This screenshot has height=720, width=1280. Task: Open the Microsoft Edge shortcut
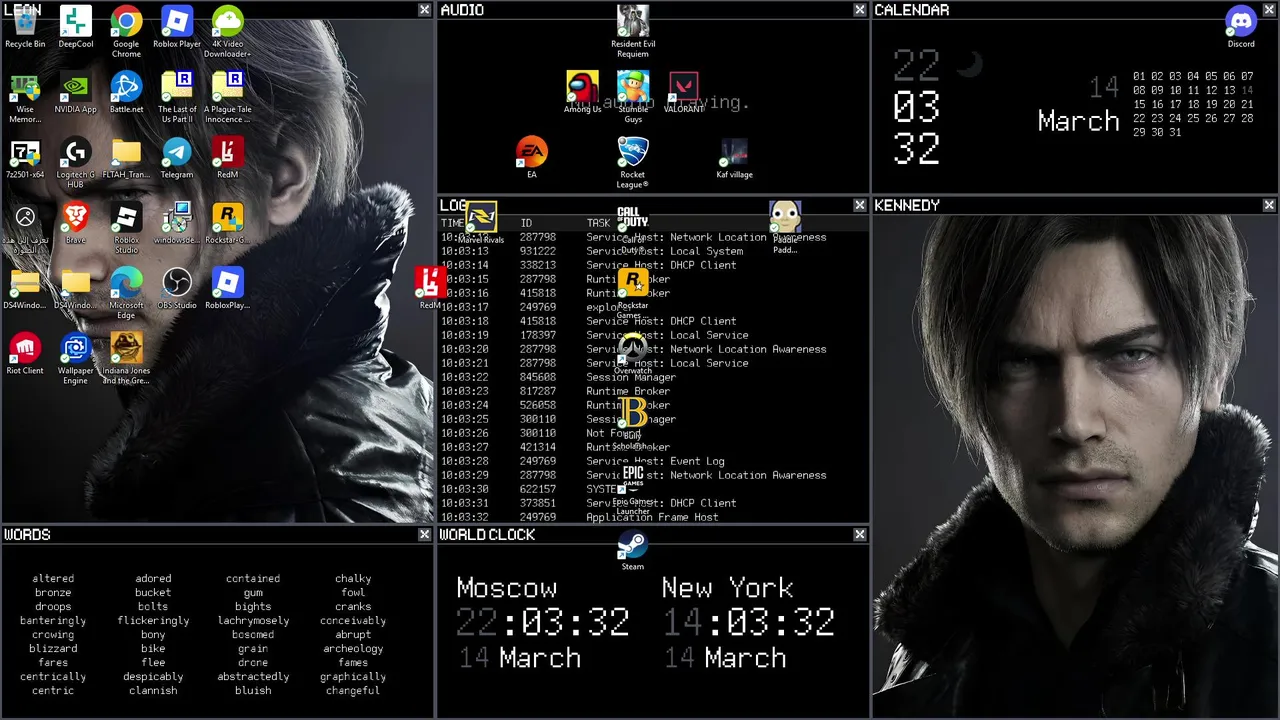pos(126,293)
